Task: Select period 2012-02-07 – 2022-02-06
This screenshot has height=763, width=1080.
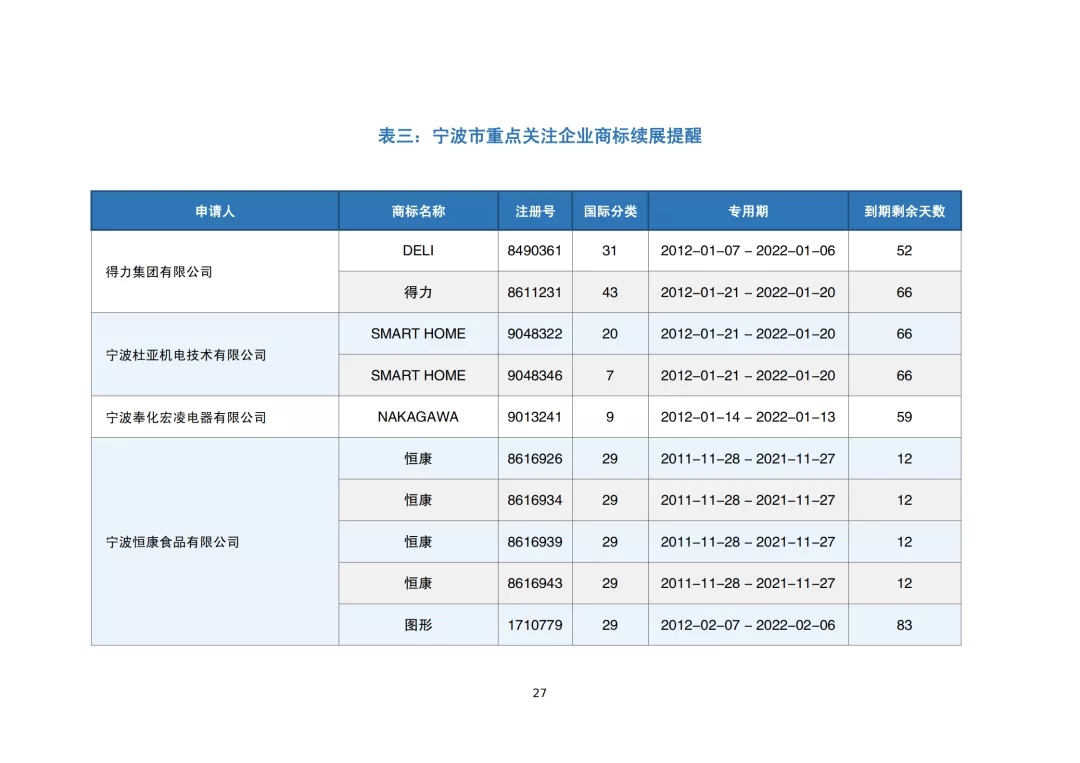Action: tap(748, 625)
